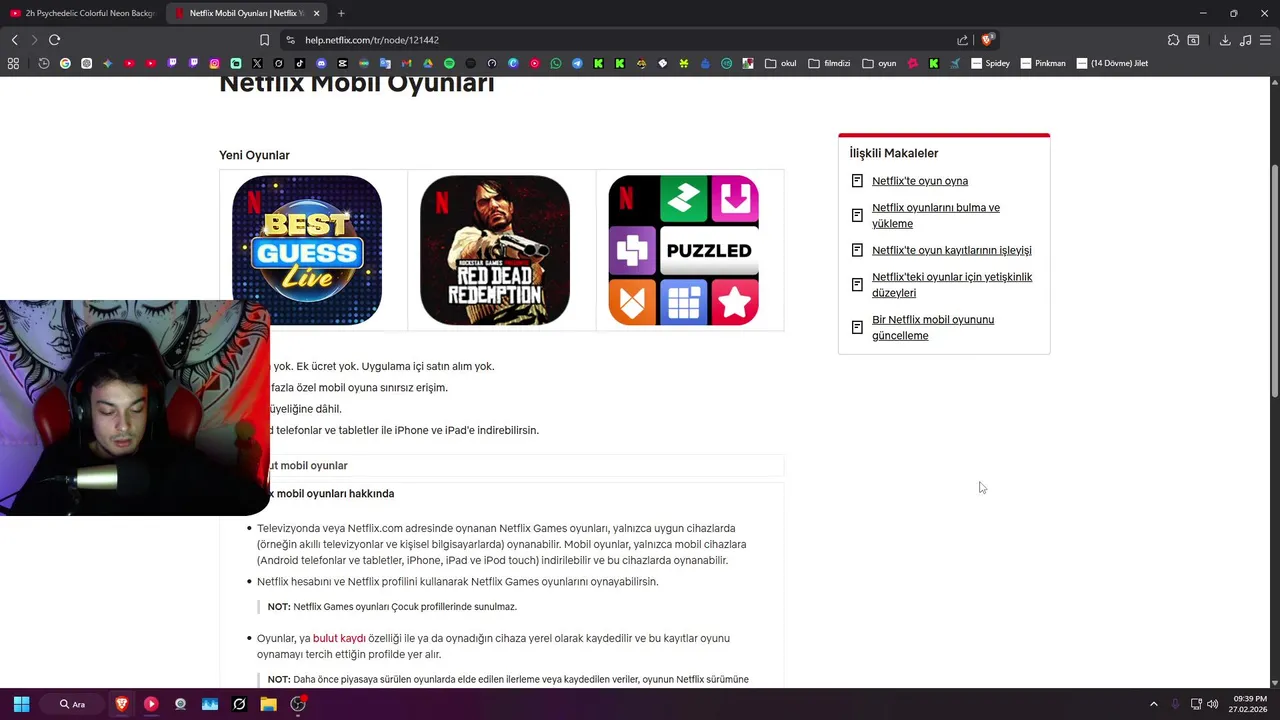1280x720 pixels.
Task: Click the Brave Shields lion icon
Action: click(987, 40)
